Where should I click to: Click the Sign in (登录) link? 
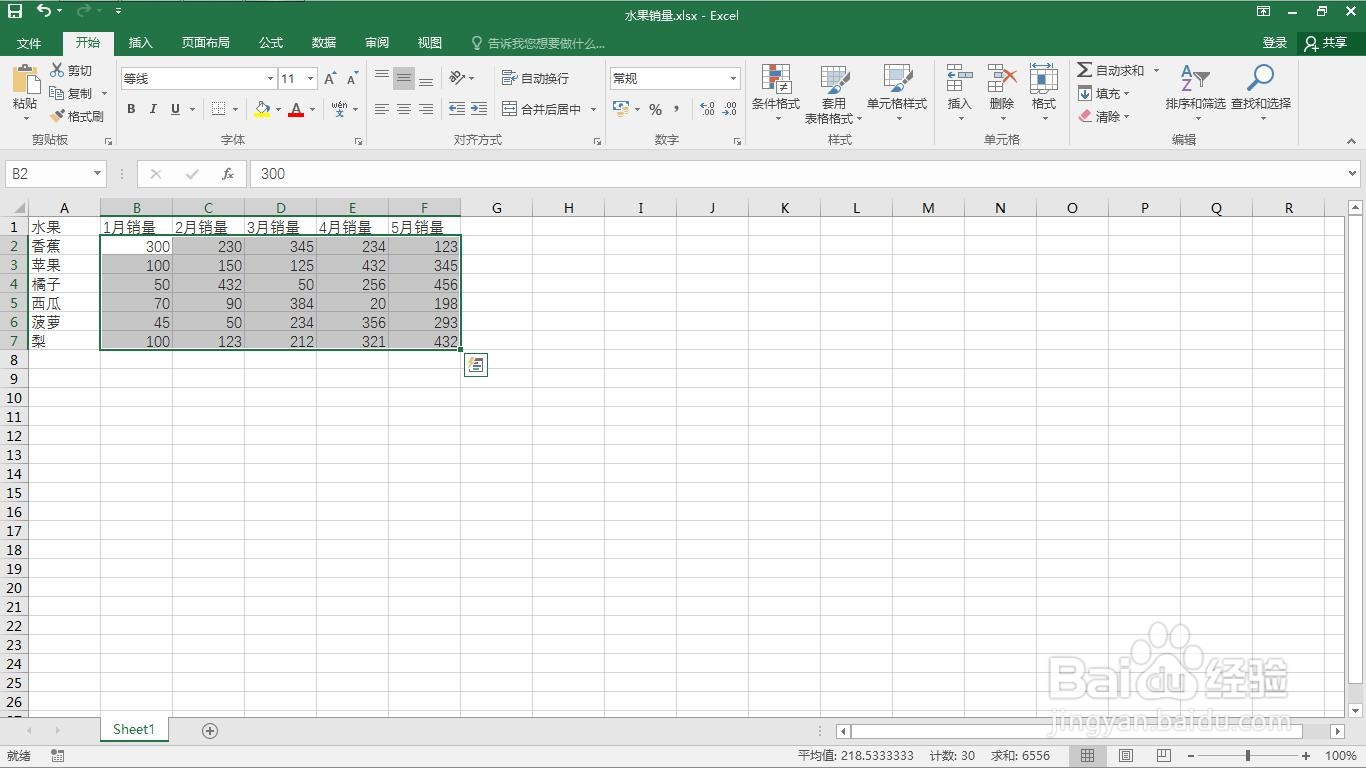[1275, 43]
